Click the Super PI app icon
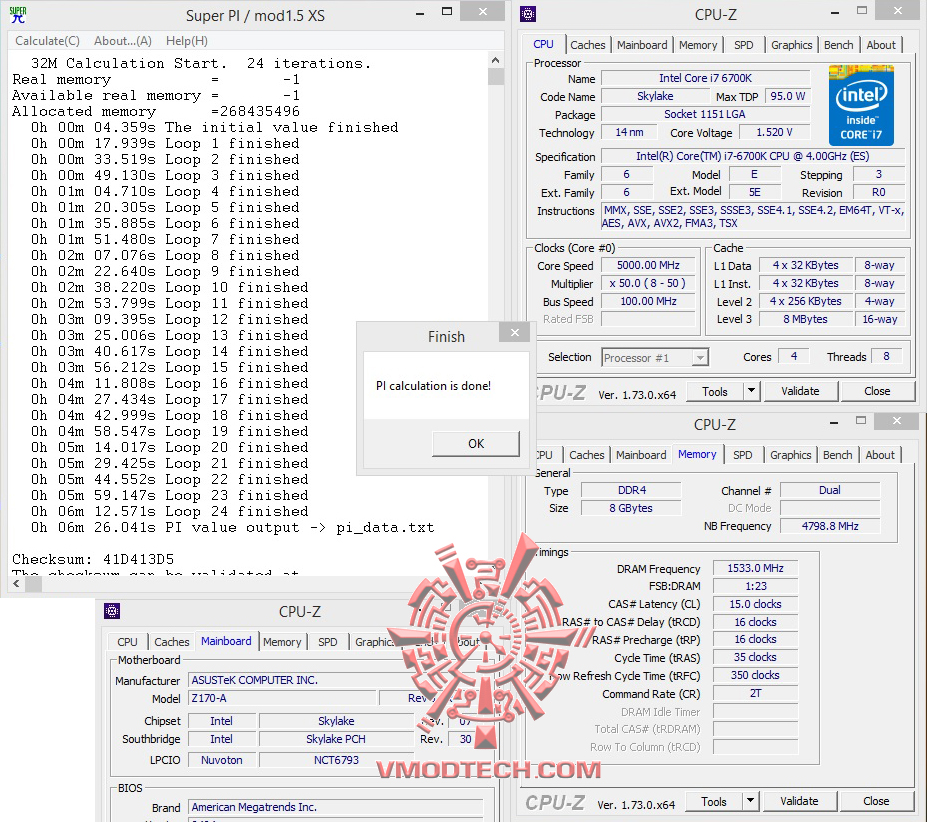This screenshot has width=927, height=822. 18,15
